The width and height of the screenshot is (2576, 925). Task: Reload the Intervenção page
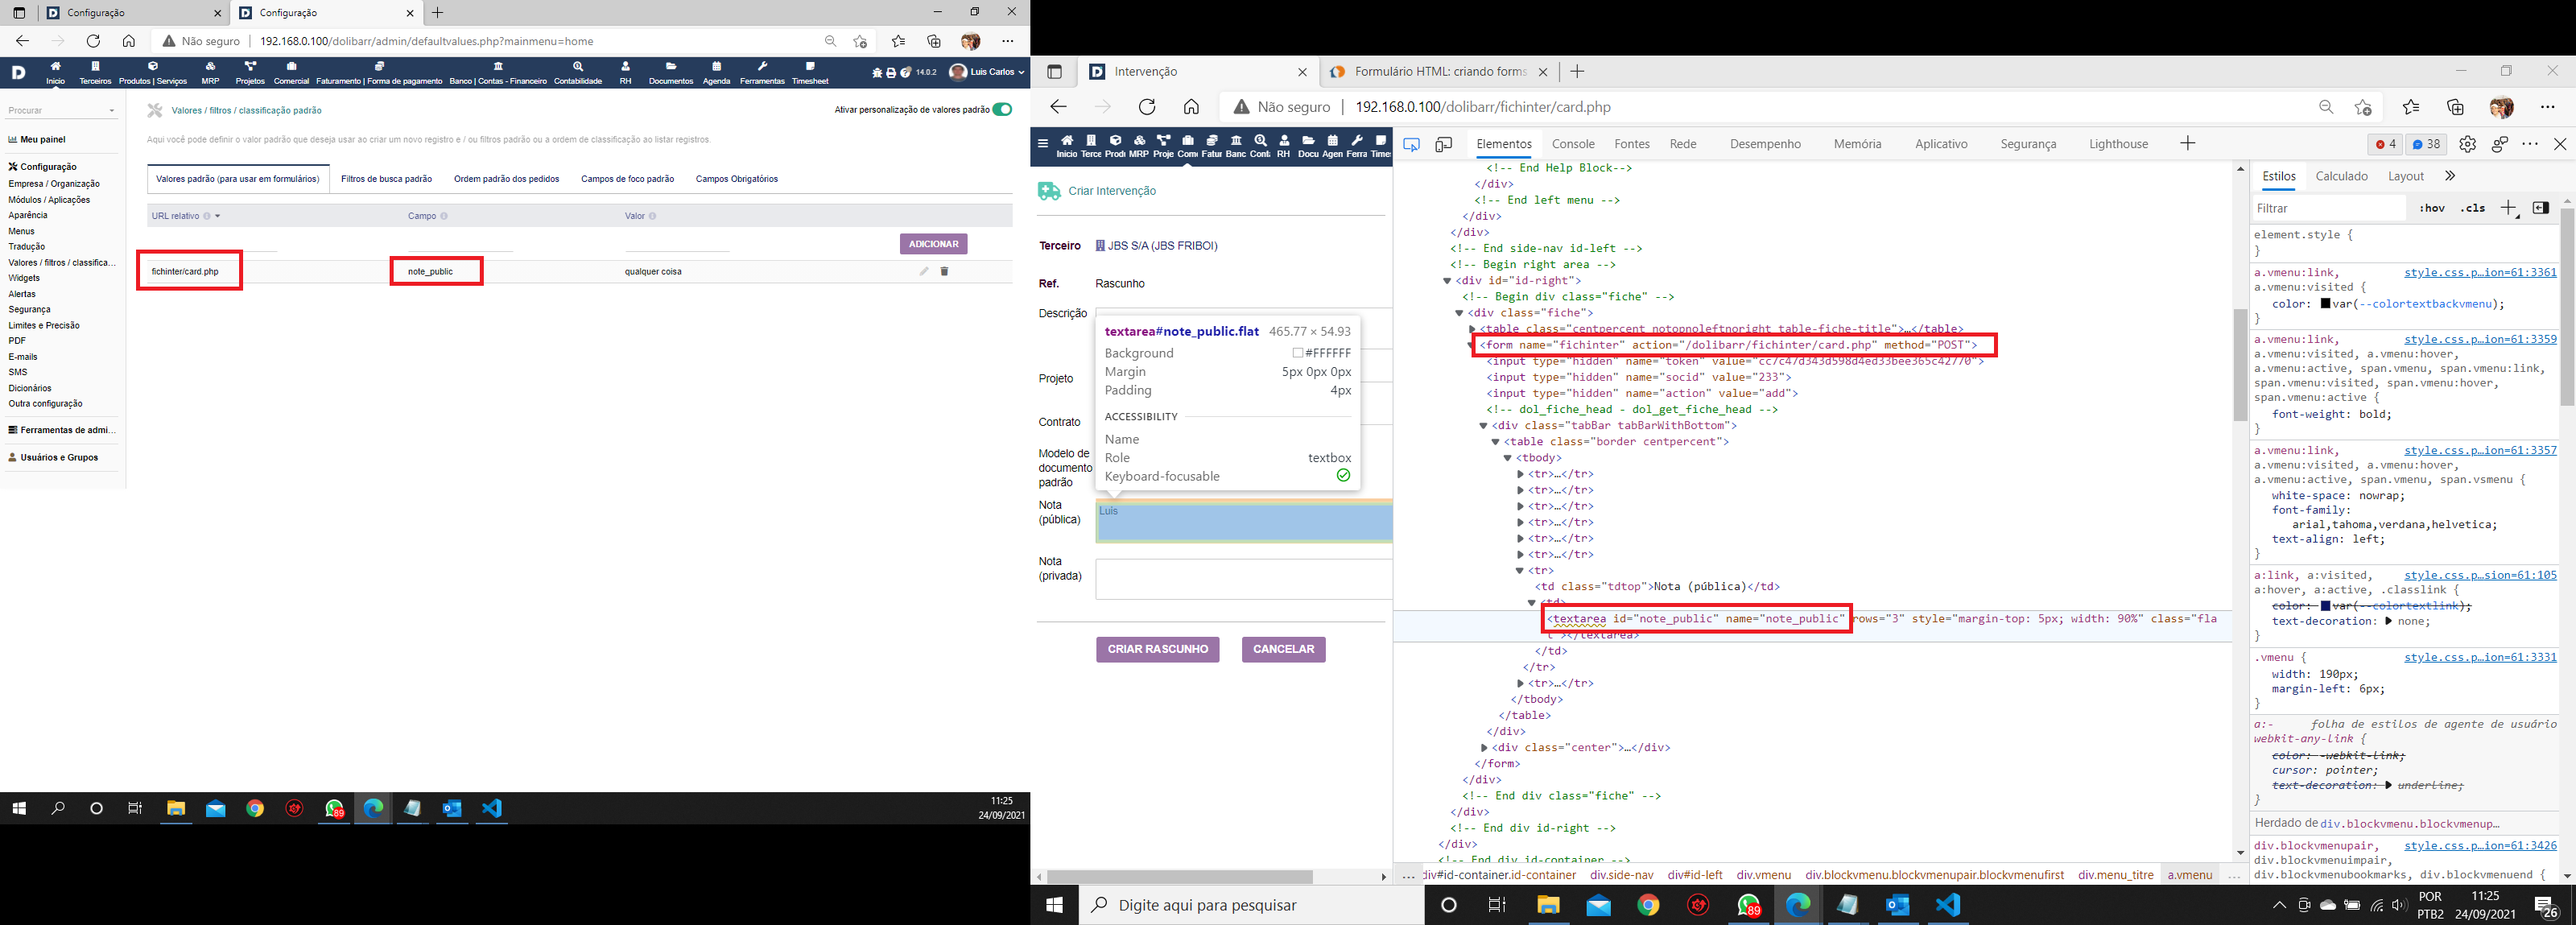coord(1147,107)
